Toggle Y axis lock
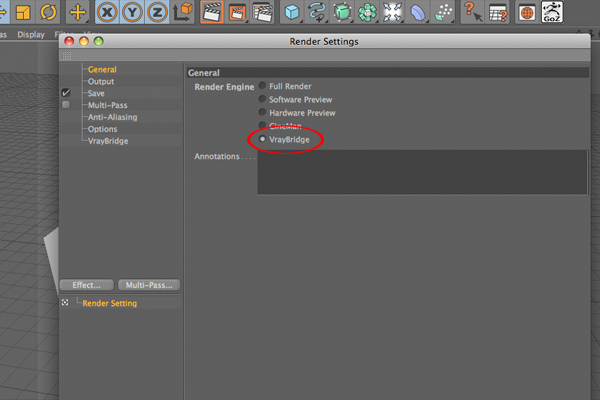The image size is (600, 400). 132,12
